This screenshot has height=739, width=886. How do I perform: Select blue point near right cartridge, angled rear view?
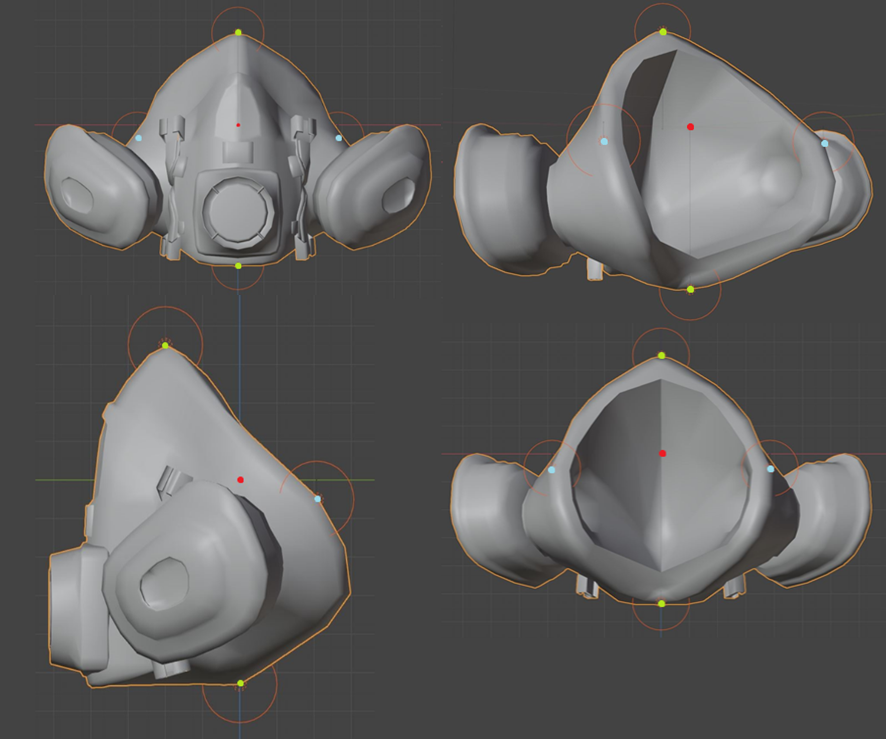825,144
